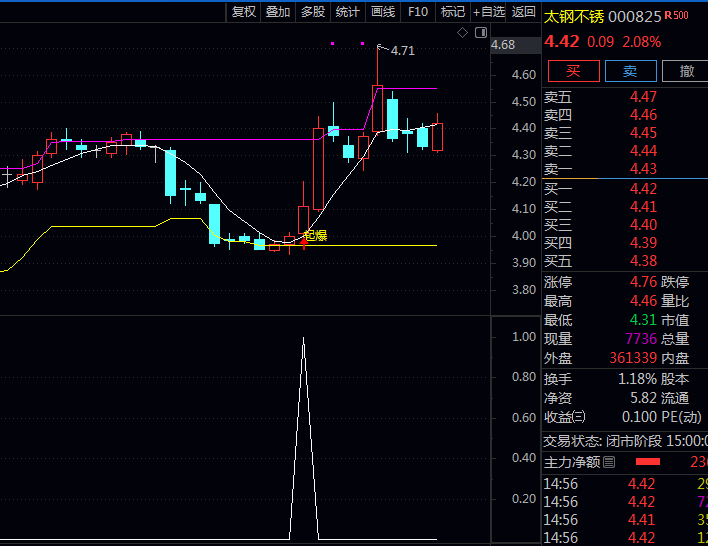Click the 标记 mark option
The height and width of the screenshot is (546, 708).
coord(453,12)
